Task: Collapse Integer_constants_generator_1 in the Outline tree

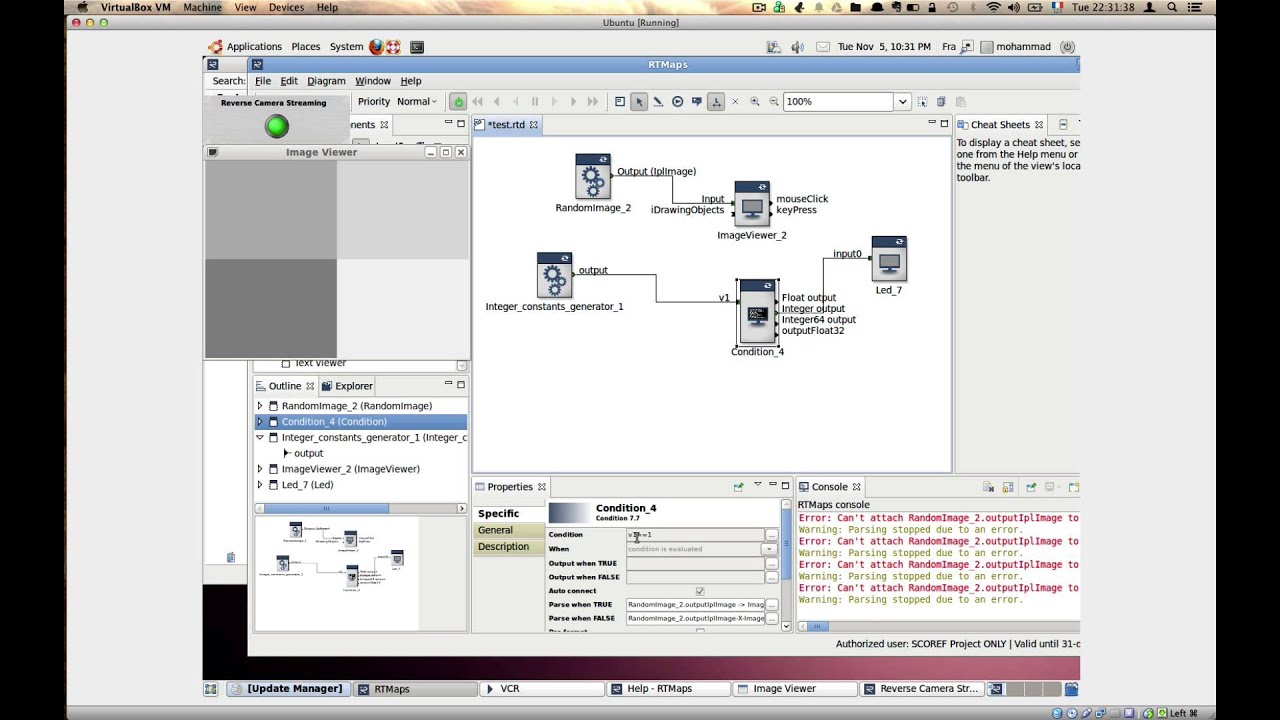Action: click(x=260, y=438)
